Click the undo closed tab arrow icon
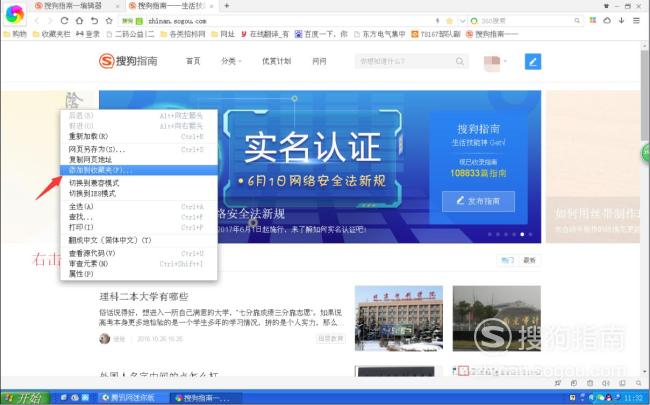The height and width of the screenshot is (405, 650). click(94, 21)
